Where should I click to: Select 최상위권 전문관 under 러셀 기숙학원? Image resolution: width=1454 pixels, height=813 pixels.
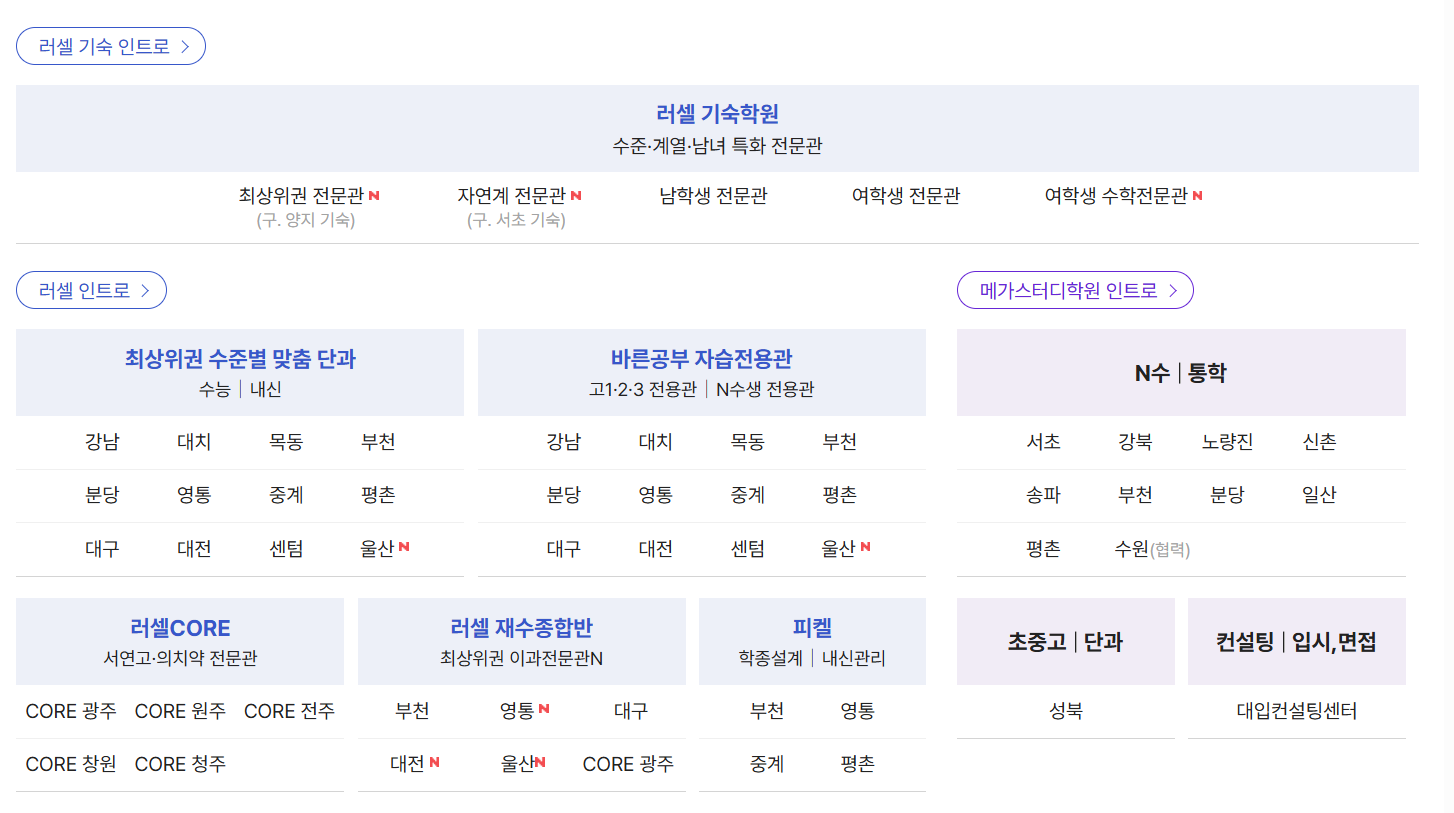coord(308,196)
